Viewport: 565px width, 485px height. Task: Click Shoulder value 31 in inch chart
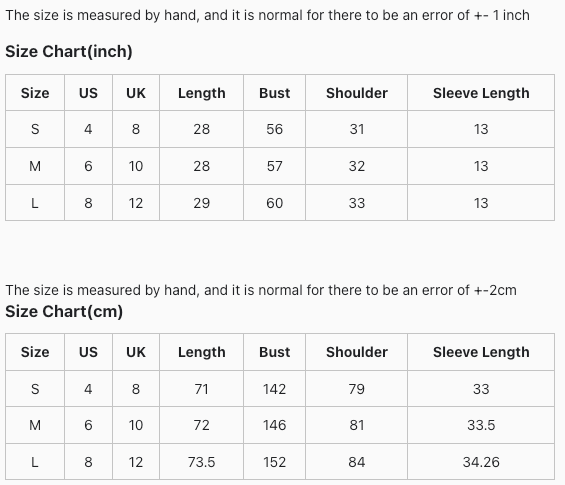357,129
